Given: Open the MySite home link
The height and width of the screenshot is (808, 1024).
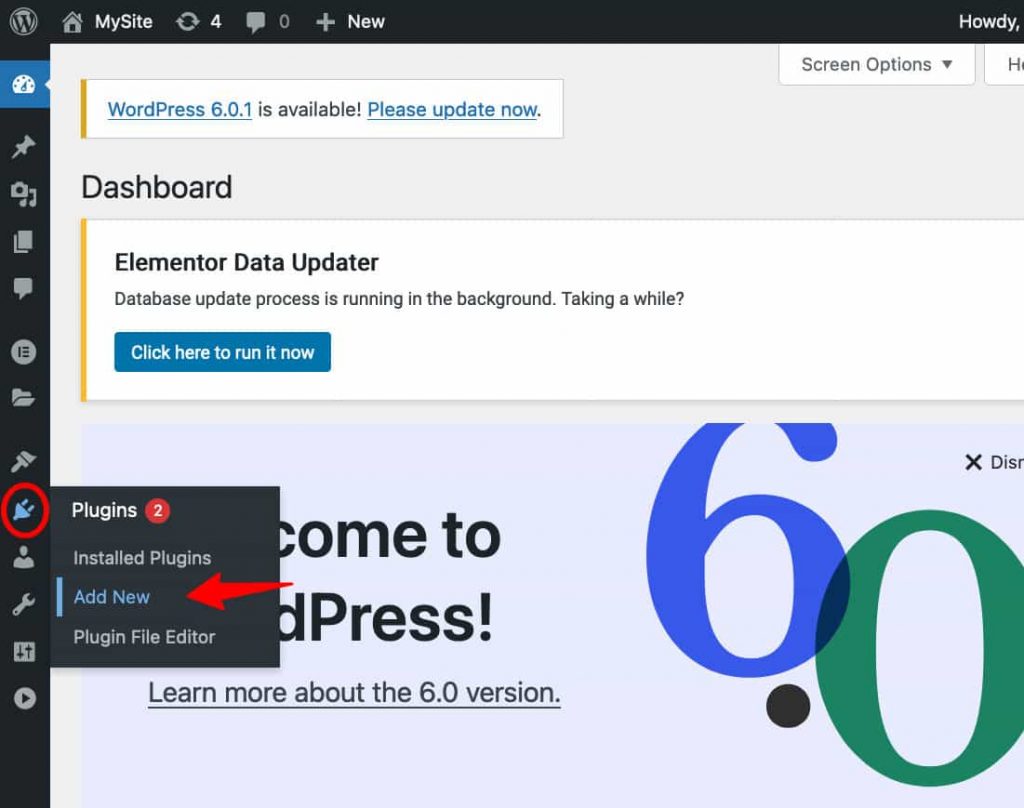Looking at the screenshot, I should (x=107, y=22).
